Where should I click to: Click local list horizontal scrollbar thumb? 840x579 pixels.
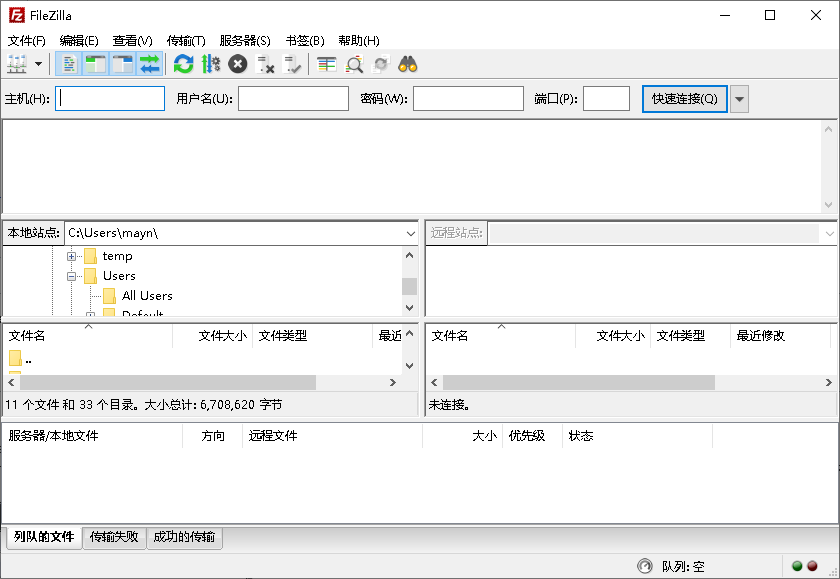pyautogui.click(x=168, y=382)
